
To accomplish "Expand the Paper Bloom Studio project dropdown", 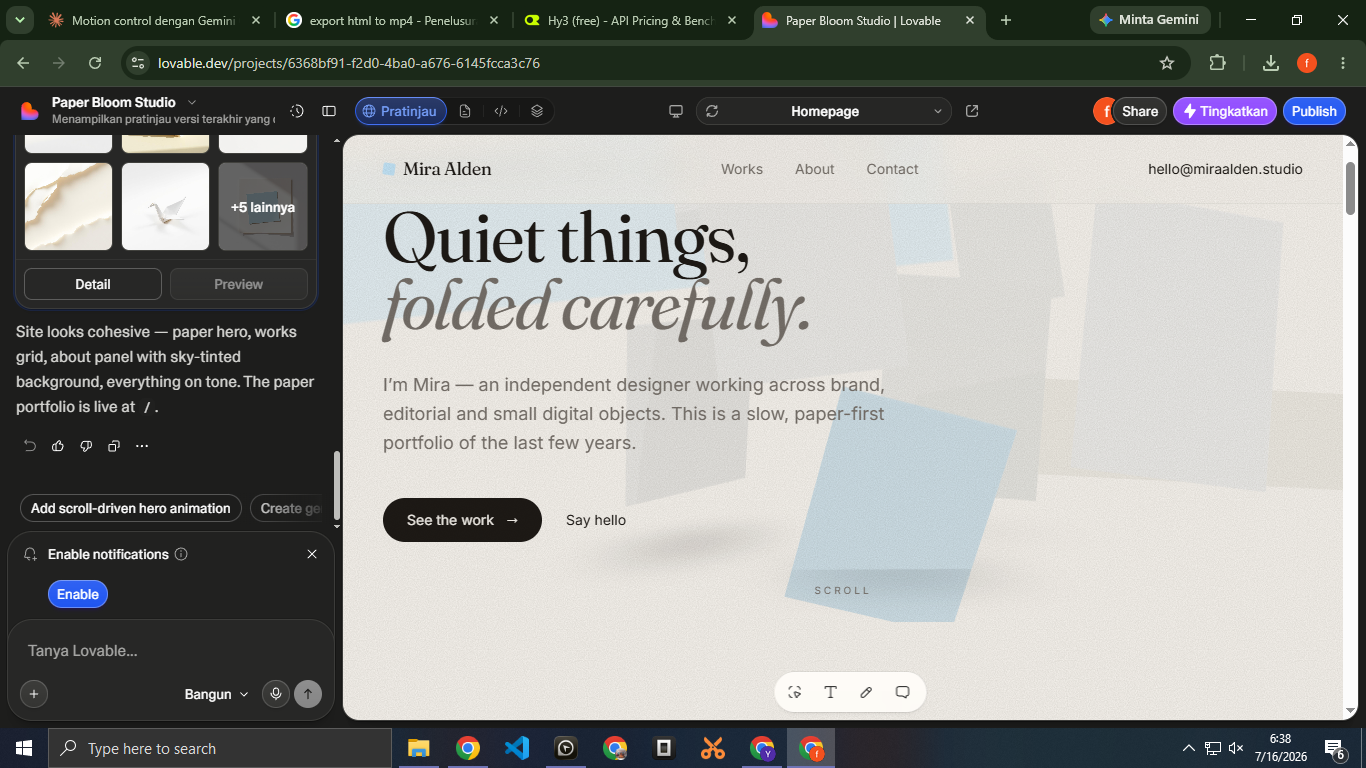I will pyautogui.click(x=192, y=102).
